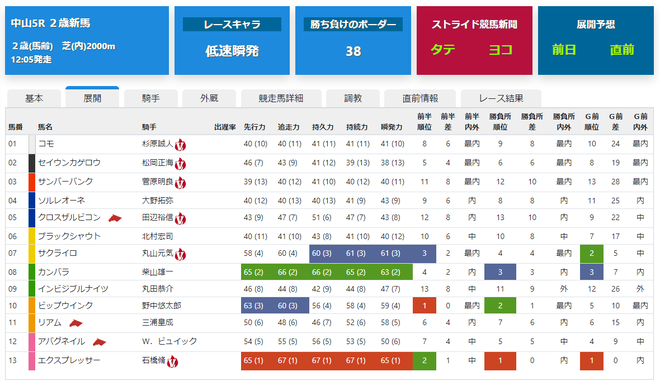The height and width of the screenshot is (386, 660).
Task: Click horse name サクライロ
Action: [x=57, y=253]
